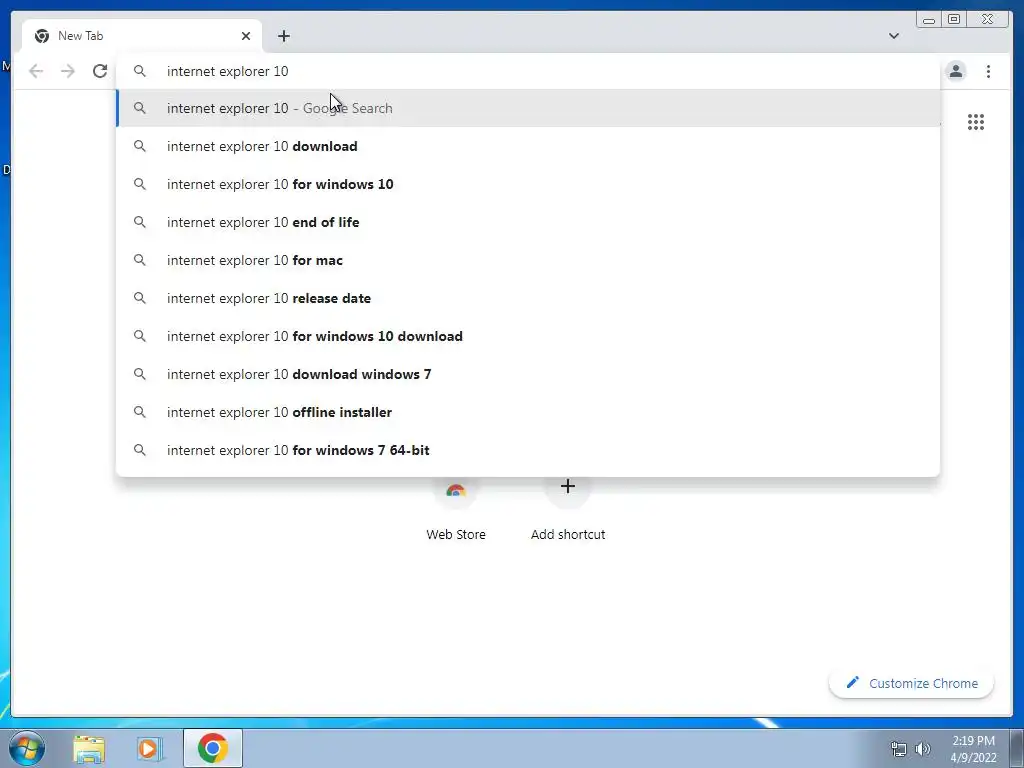This screenshot has width=1024, height=768.
Task: Click the Customize Chrome button
Action: [912, 683]
